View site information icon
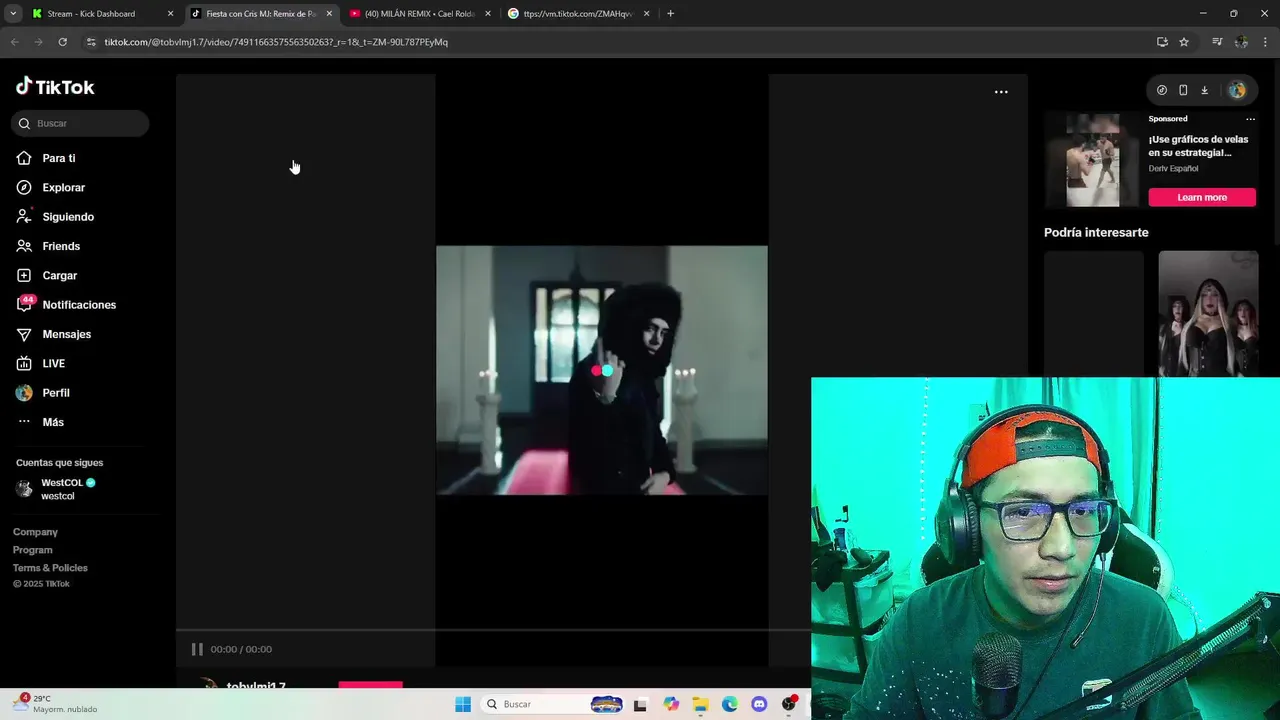This screenshot has height=720, width=1280. [x=91, y=42]
